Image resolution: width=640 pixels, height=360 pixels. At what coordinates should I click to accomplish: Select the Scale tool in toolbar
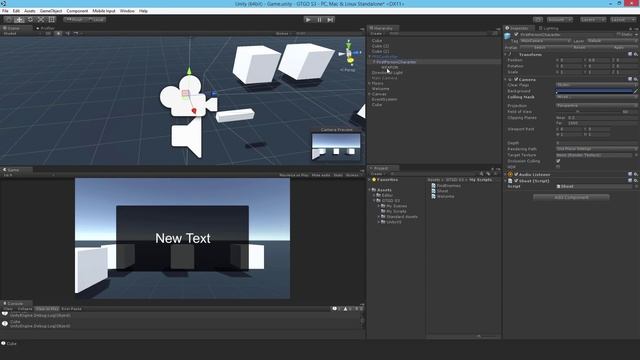coord(41,20)
